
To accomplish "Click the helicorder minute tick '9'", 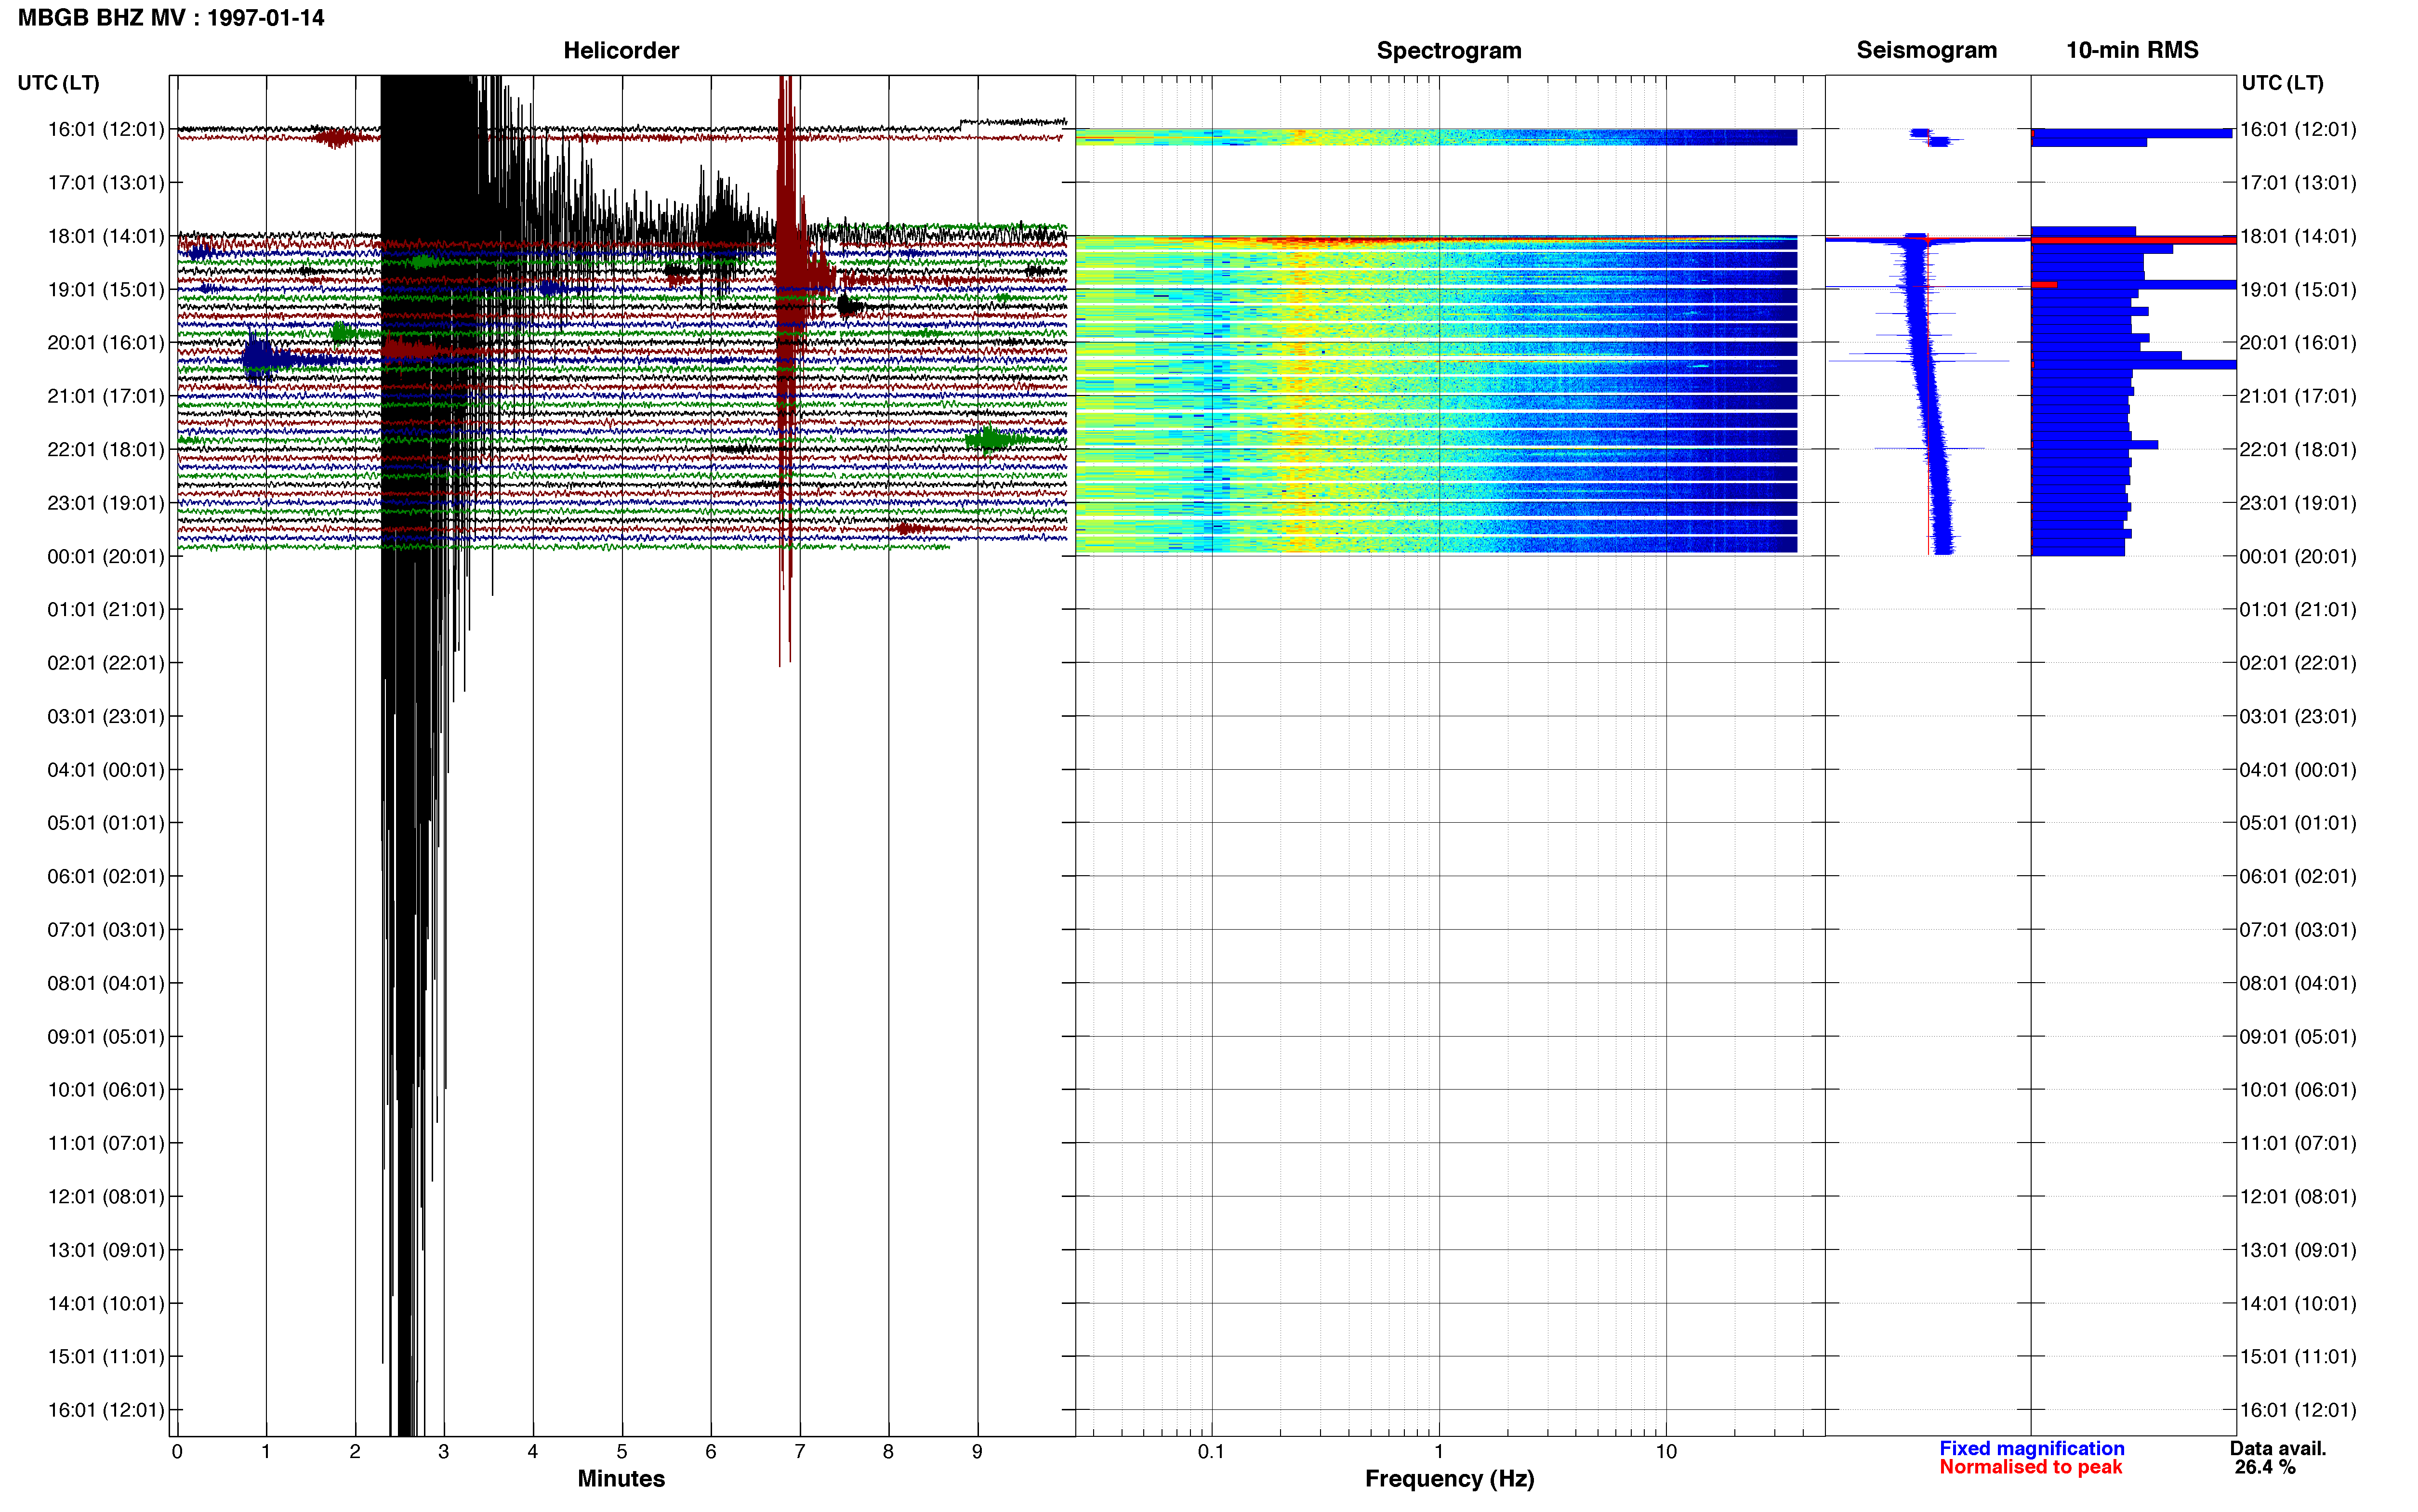I will [977, 1452].
